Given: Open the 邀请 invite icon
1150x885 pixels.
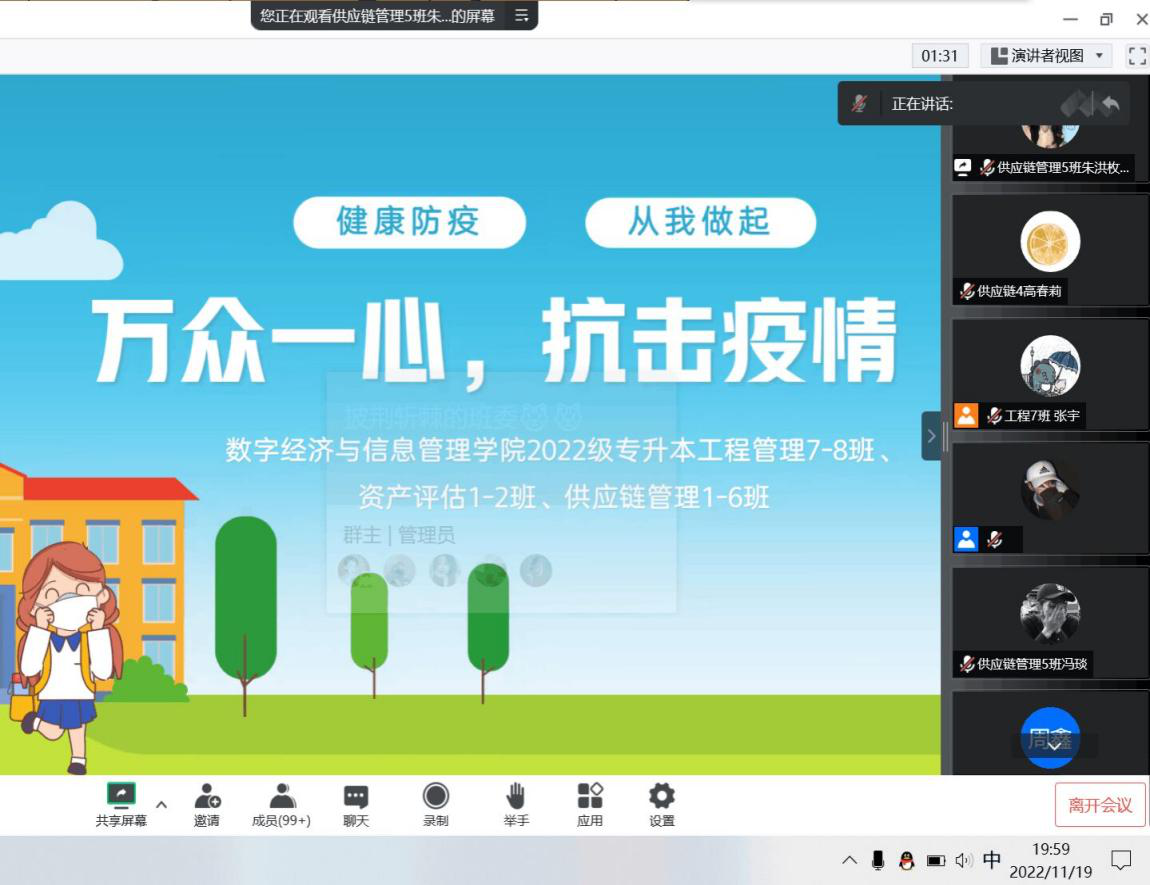Looking at the screenshot, I should 207,796.
